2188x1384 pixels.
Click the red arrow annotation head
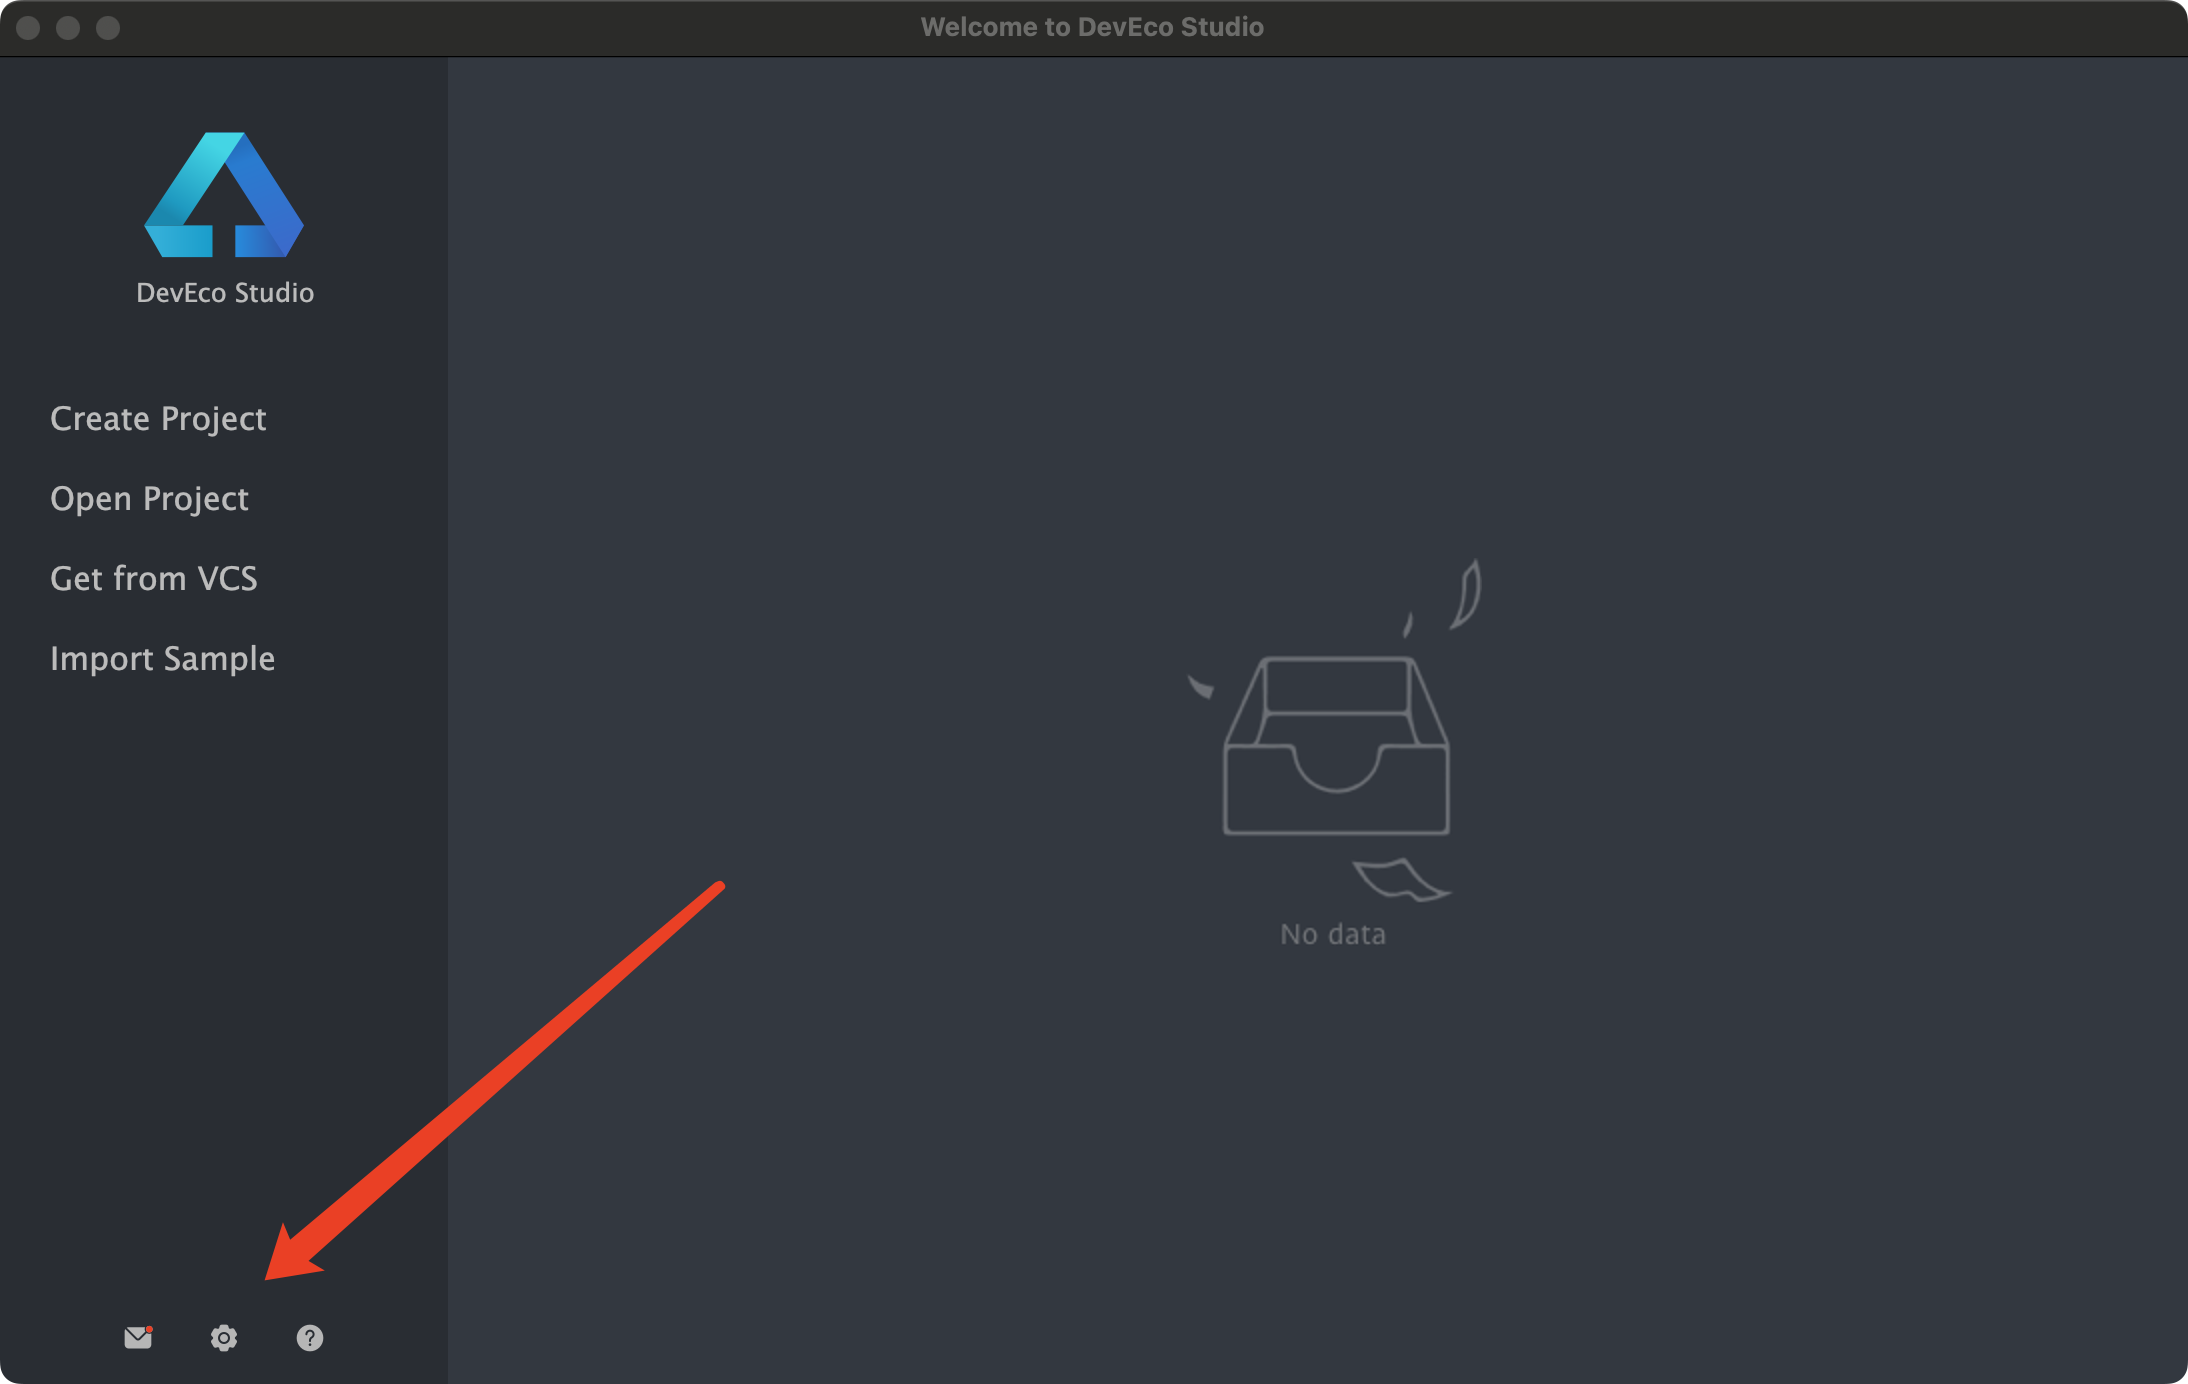coord(290,1258)
